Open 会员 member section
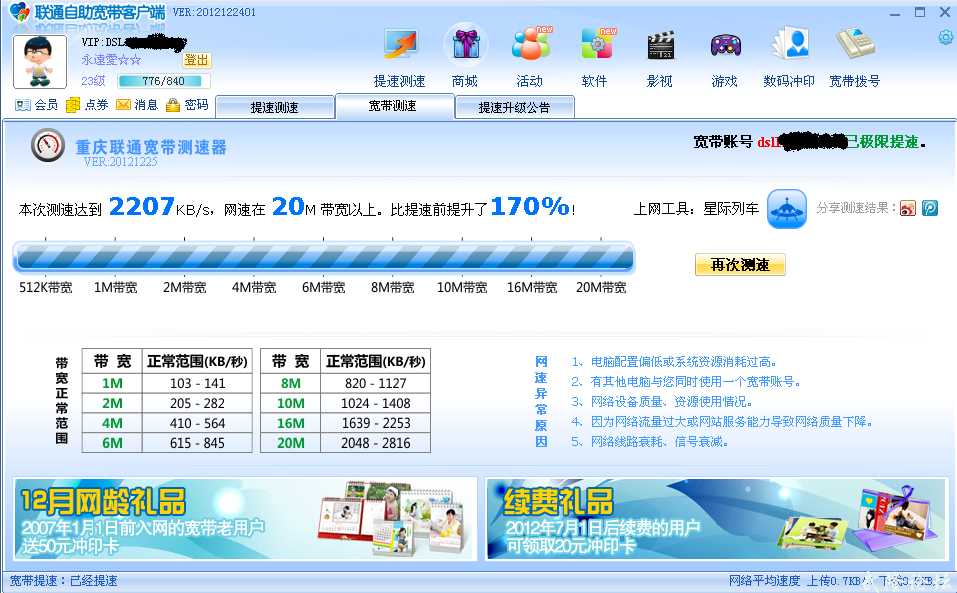Screen dimensions: 957x593 point(37,105)
